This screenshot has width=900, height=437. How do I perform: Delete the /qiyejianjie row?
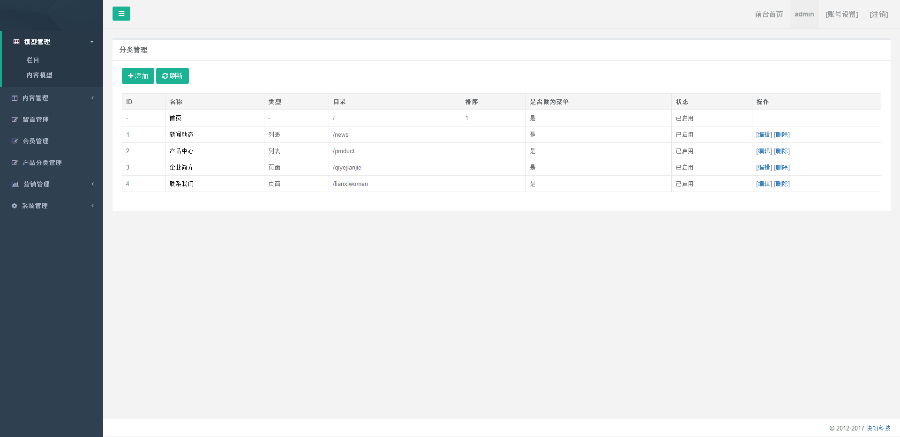tap(782, 168)
